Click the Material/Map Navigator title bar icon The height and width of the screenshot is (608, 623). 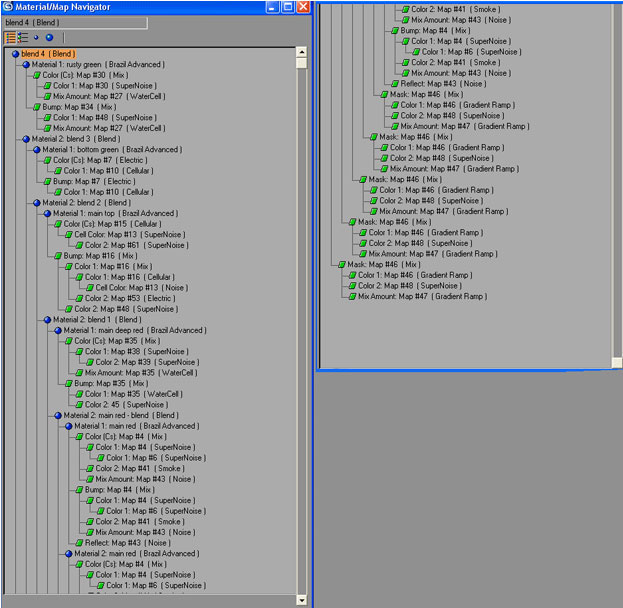tap(9, 7)
